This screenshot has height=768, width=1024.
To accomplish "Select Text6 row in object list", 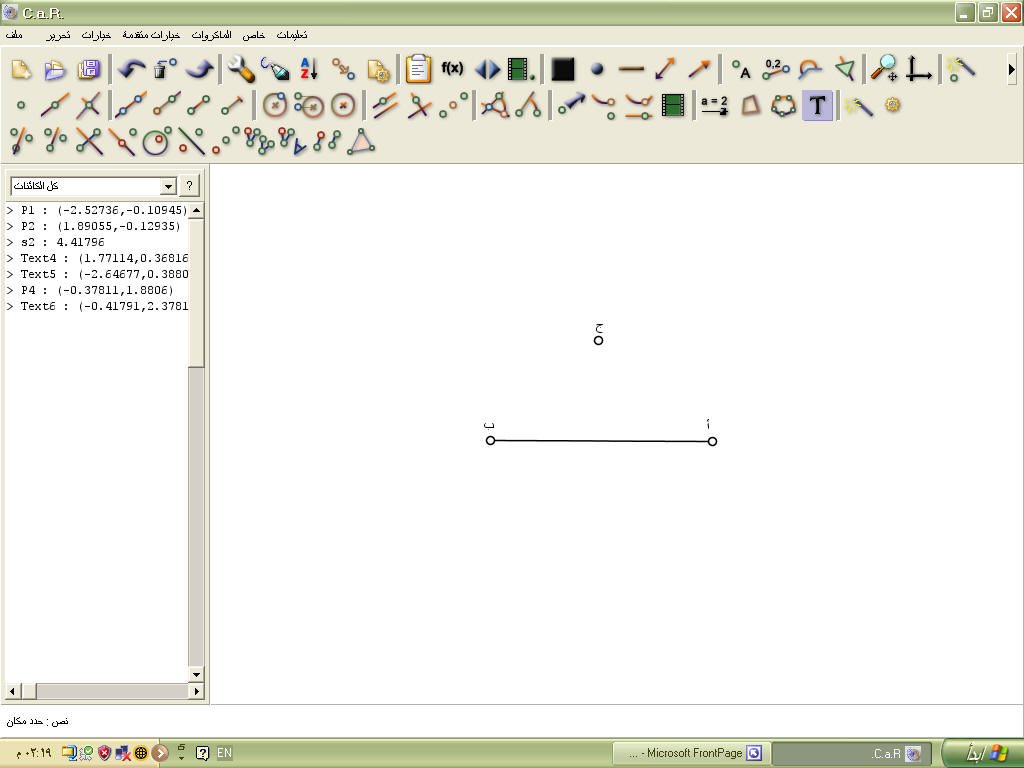I will 97,306.
